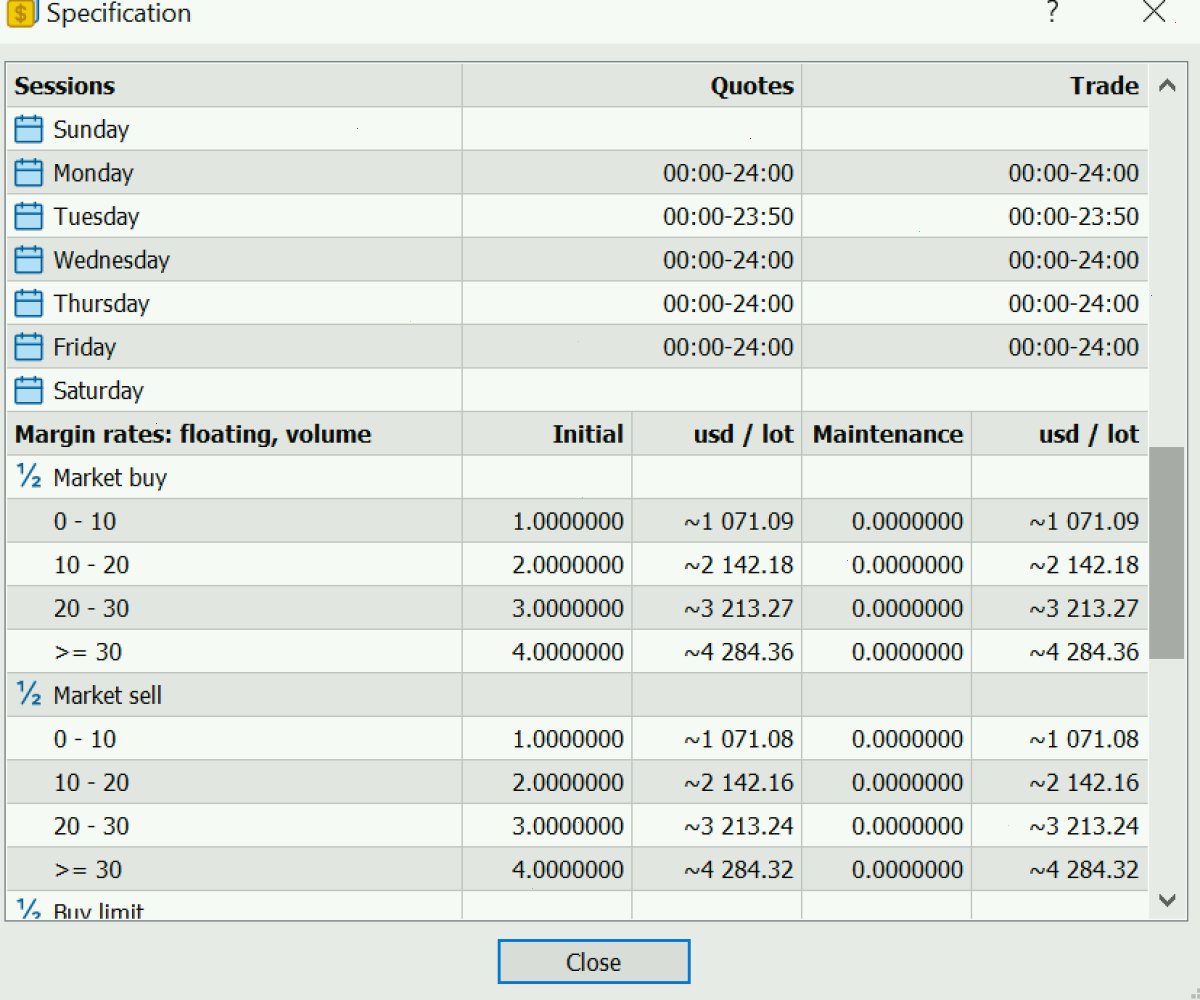Click the Maintenance column header
Screen dimensions: 1200x1000
point(888,434)
